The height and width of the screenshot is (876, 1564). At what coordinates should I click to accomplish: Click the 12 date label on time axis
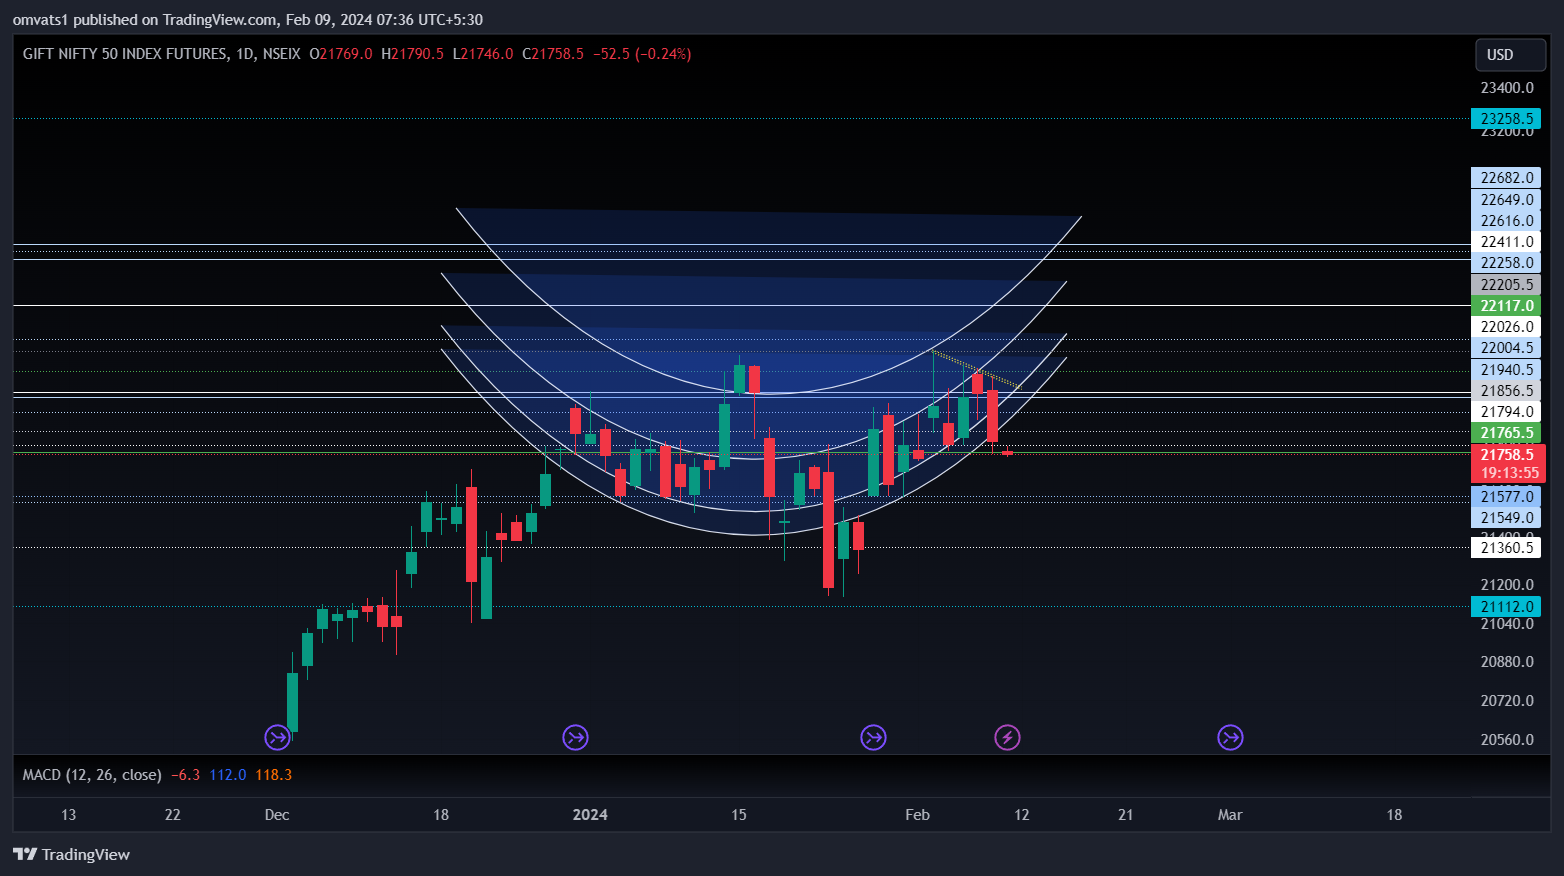[x=1021, y=815]
